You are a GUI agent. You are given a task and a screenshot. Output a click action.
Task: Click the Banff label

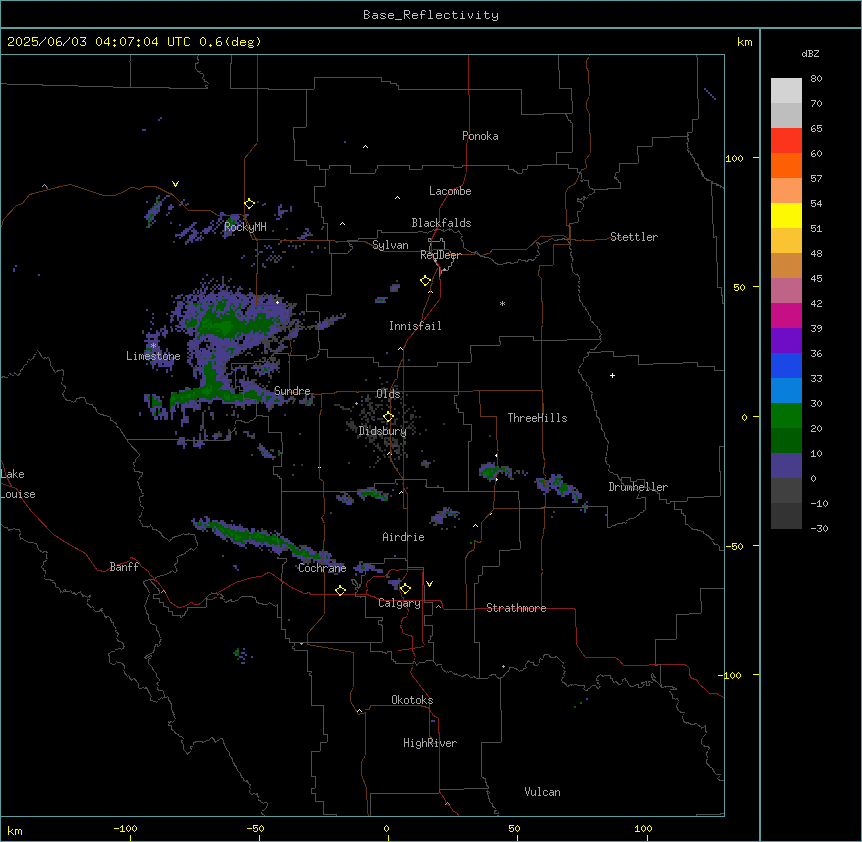(x=124, y=567)
